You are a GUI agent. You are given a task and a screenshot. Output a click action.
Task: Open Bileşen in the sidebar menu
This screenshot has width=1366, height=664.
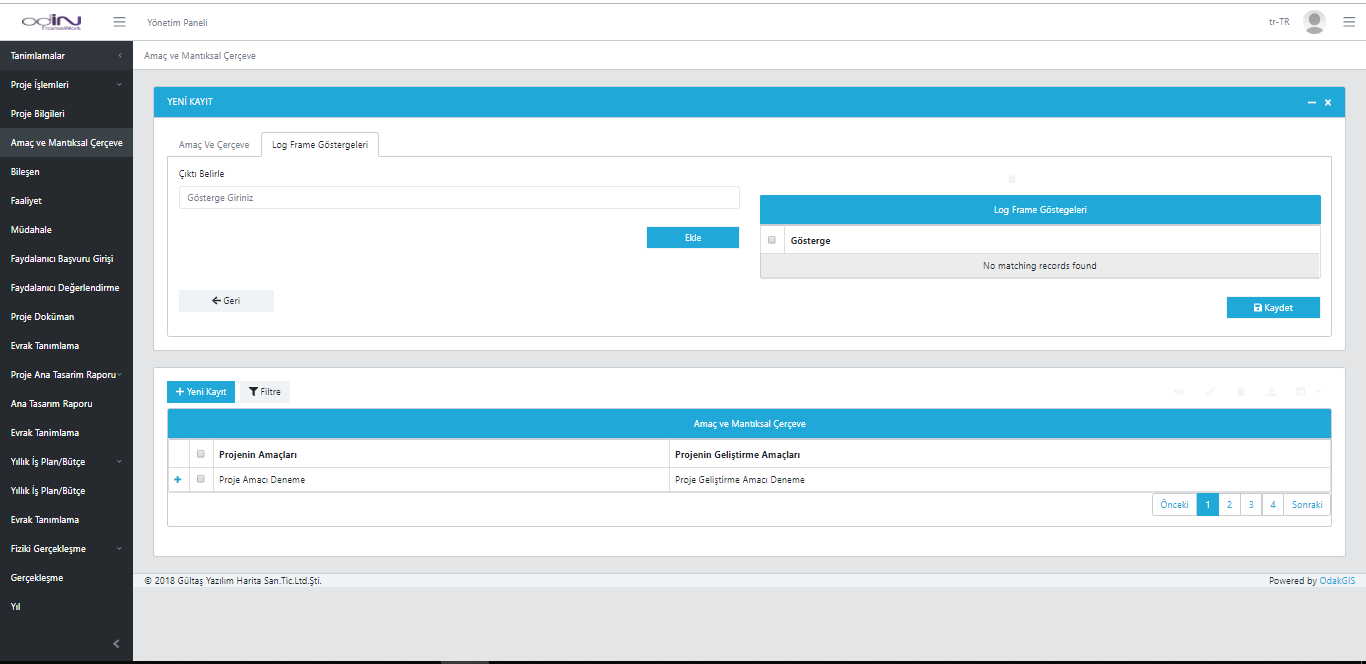25,172
